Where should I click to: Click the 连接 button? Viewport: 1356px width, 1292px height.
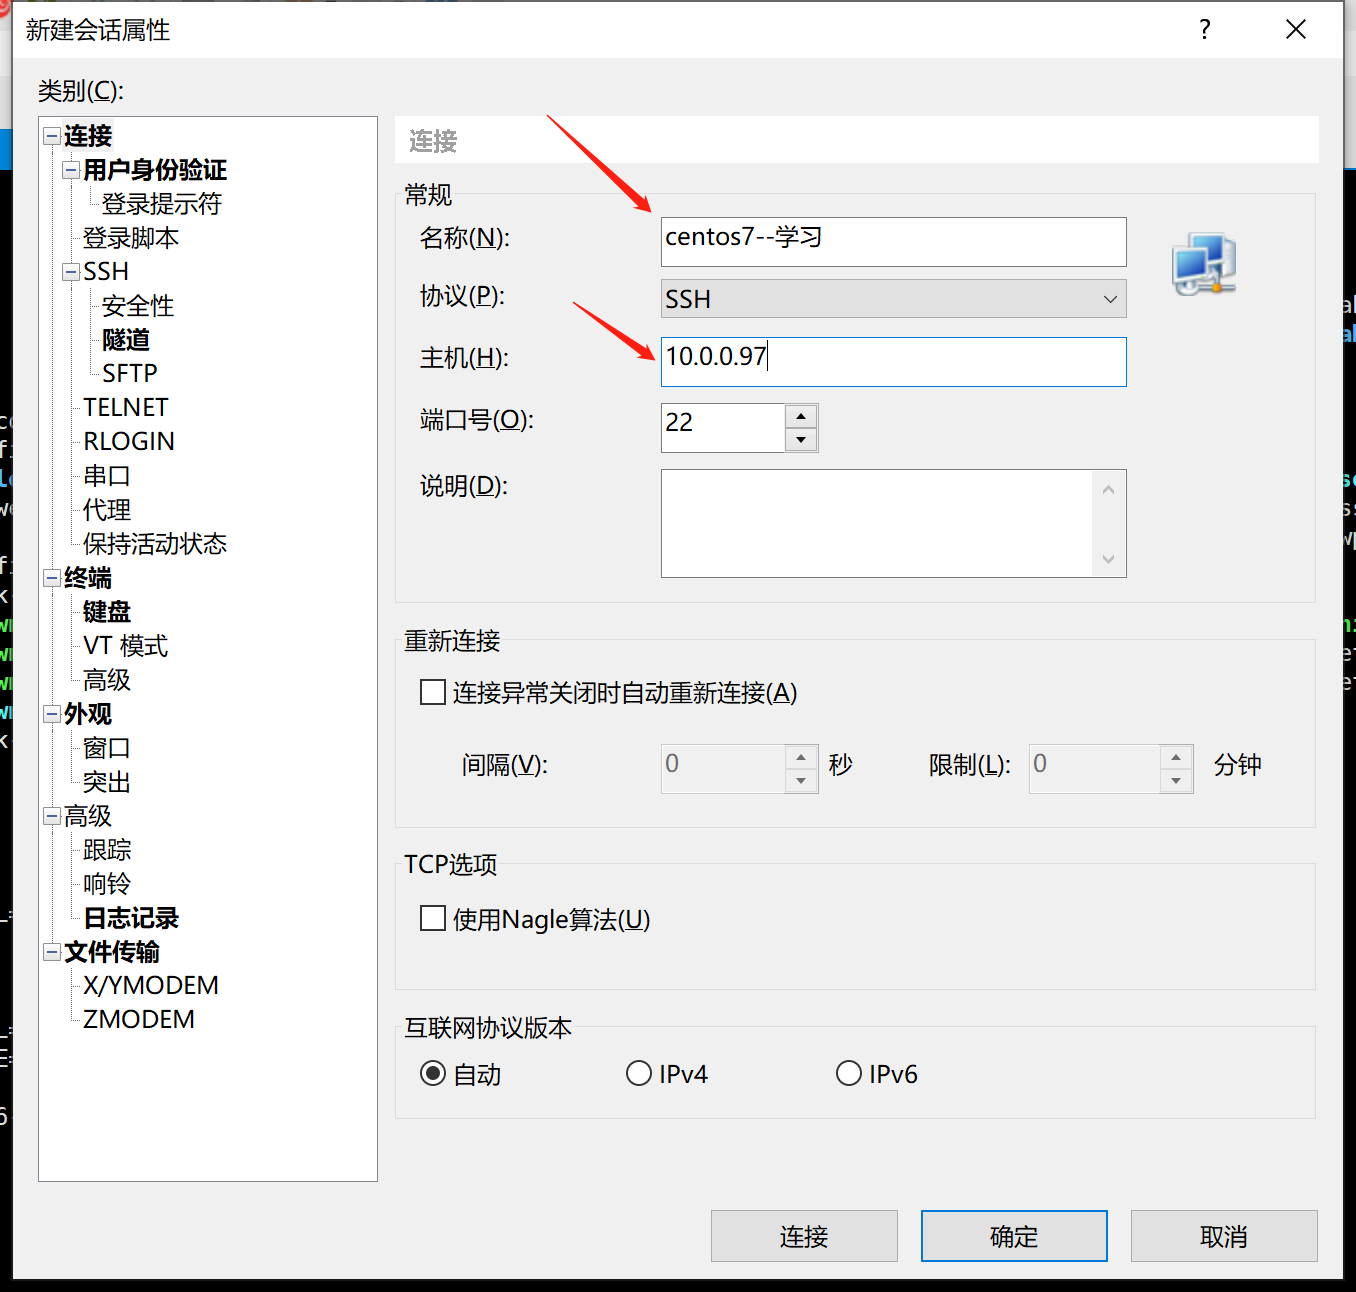(x=803, y=1236)
